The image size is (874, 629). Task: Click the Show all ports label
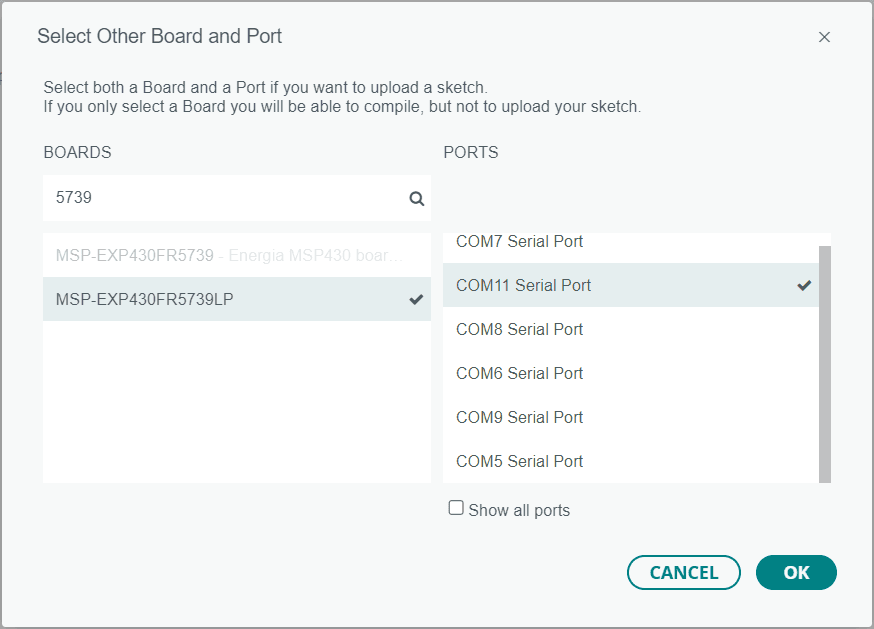tap(519, 510)
